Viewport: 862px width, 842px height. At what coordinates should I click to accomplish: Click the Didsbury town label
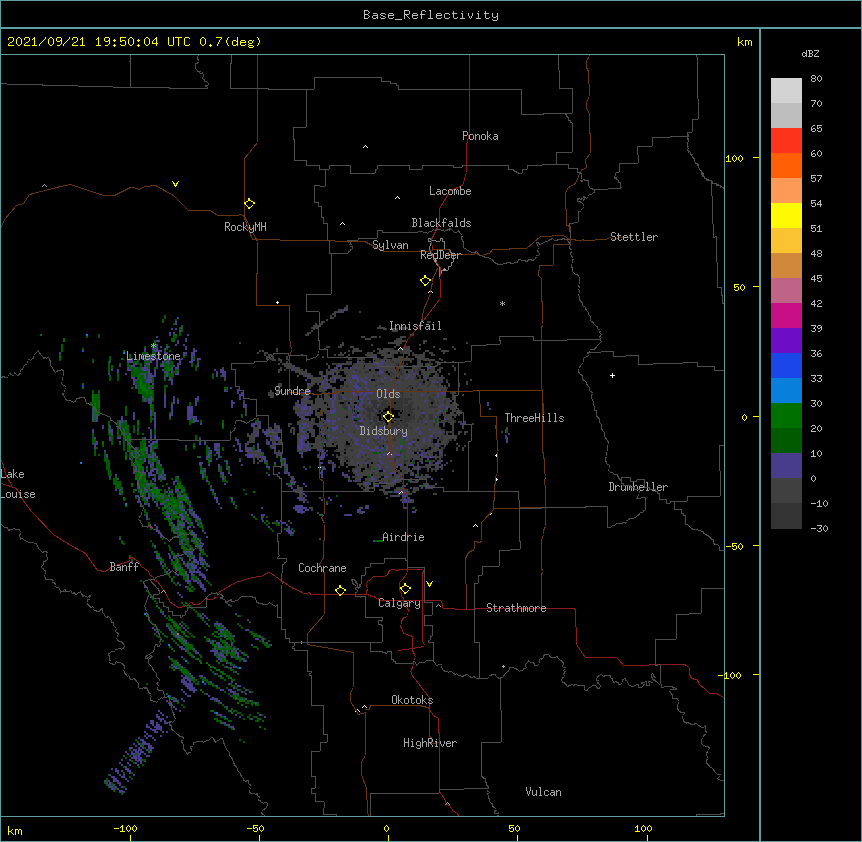[x=384, y=431]
